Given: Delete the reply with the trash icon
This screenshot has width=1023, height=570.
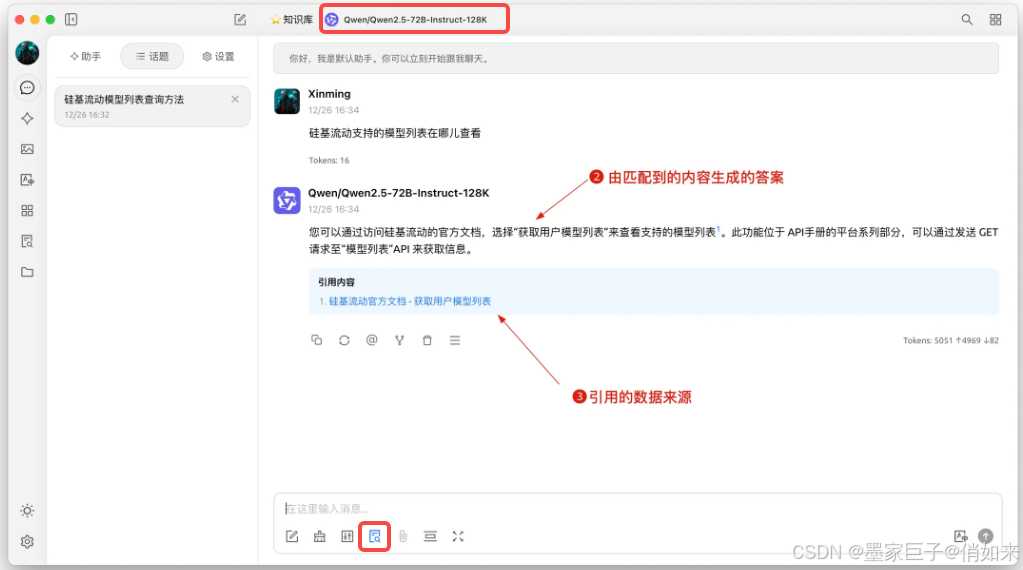Looking at the screenshot, I should click(427, 340).
